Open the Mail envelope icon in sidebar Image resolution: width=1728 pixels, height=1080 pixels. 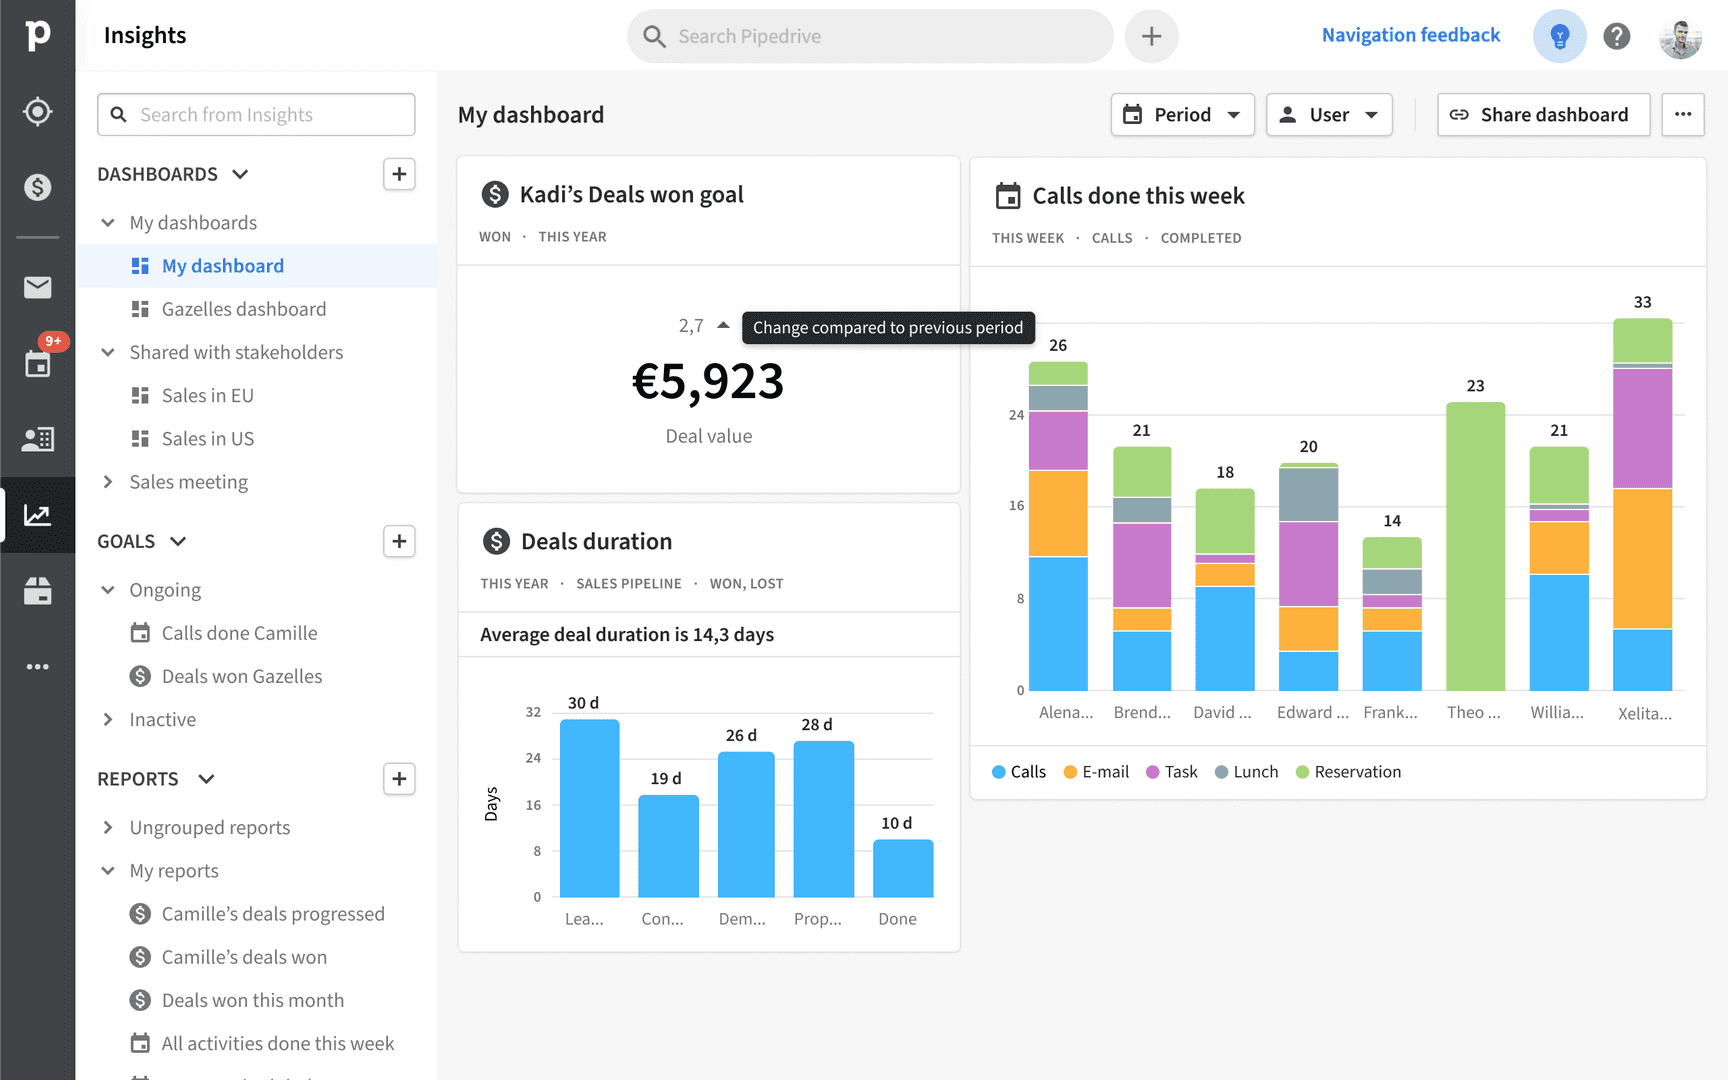pos(37,288)
